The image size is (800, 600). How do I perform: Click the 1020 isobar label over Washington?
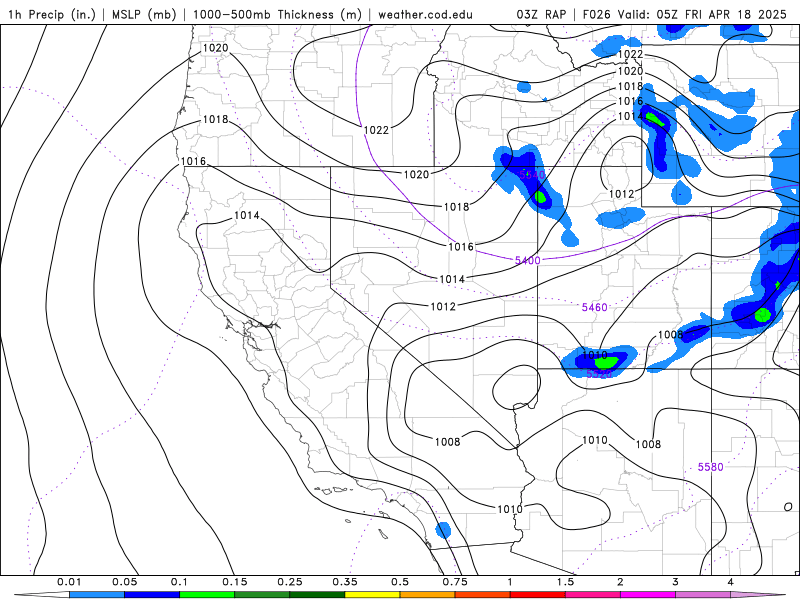tap(216, 48)
